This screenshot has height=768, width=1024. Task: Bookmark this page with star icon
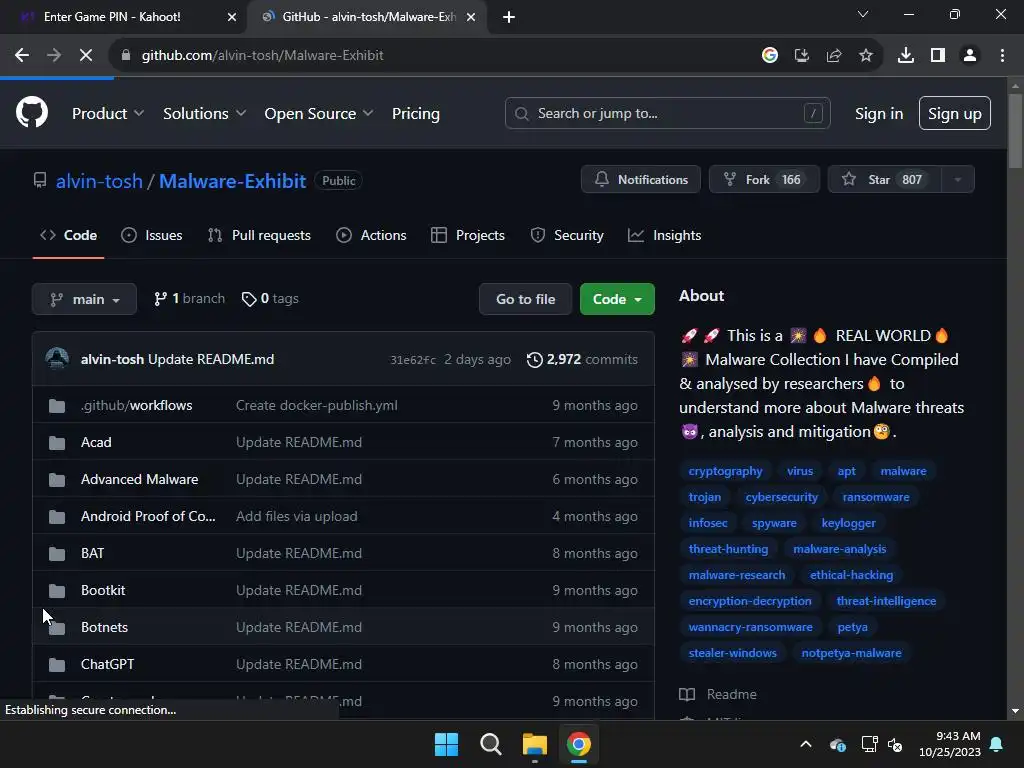click(866, 56)
